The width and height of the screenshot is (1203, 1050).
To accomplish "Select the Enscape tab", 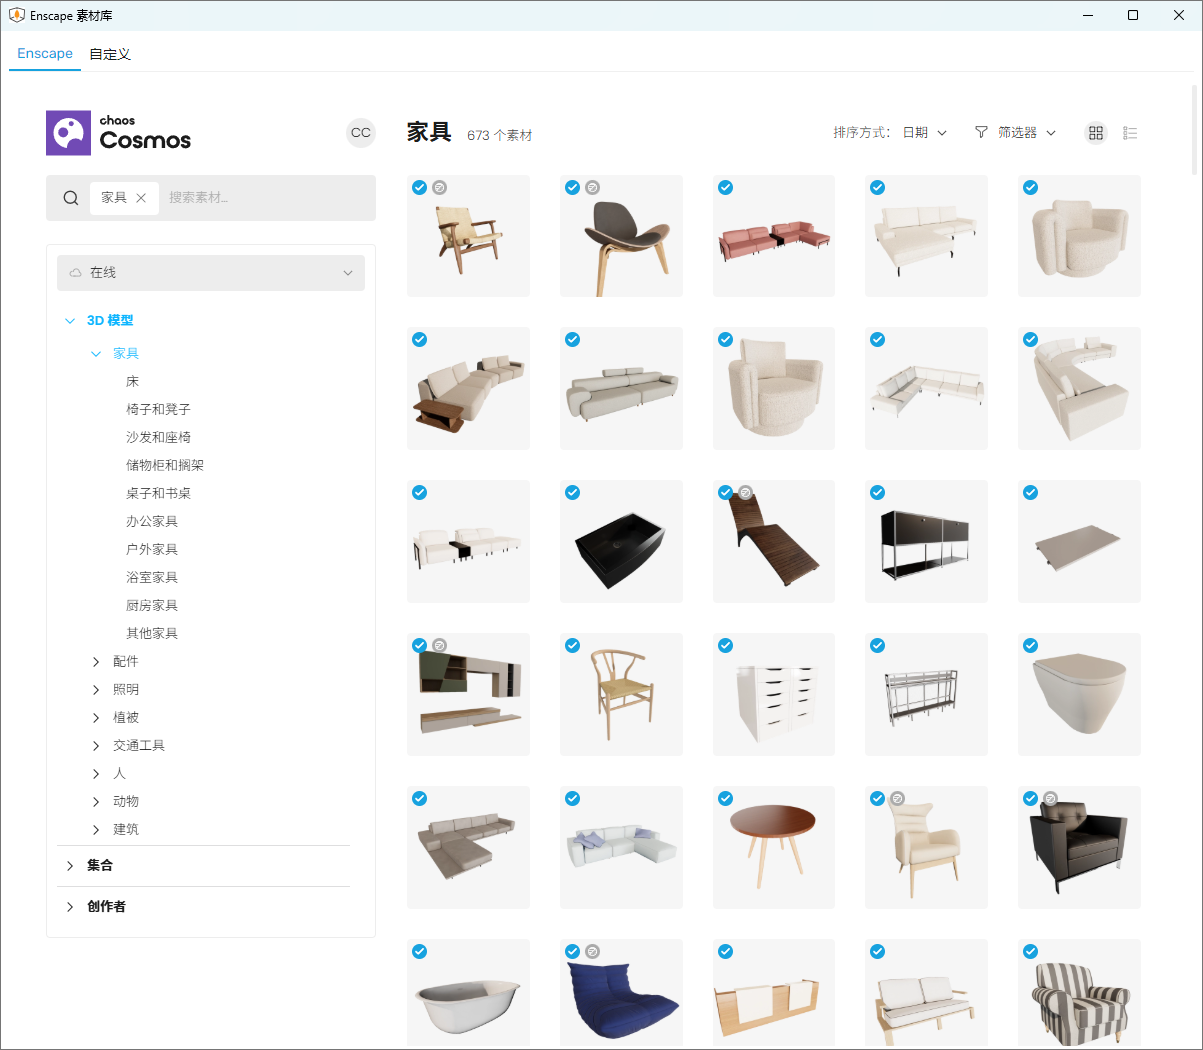I will 45,54.
